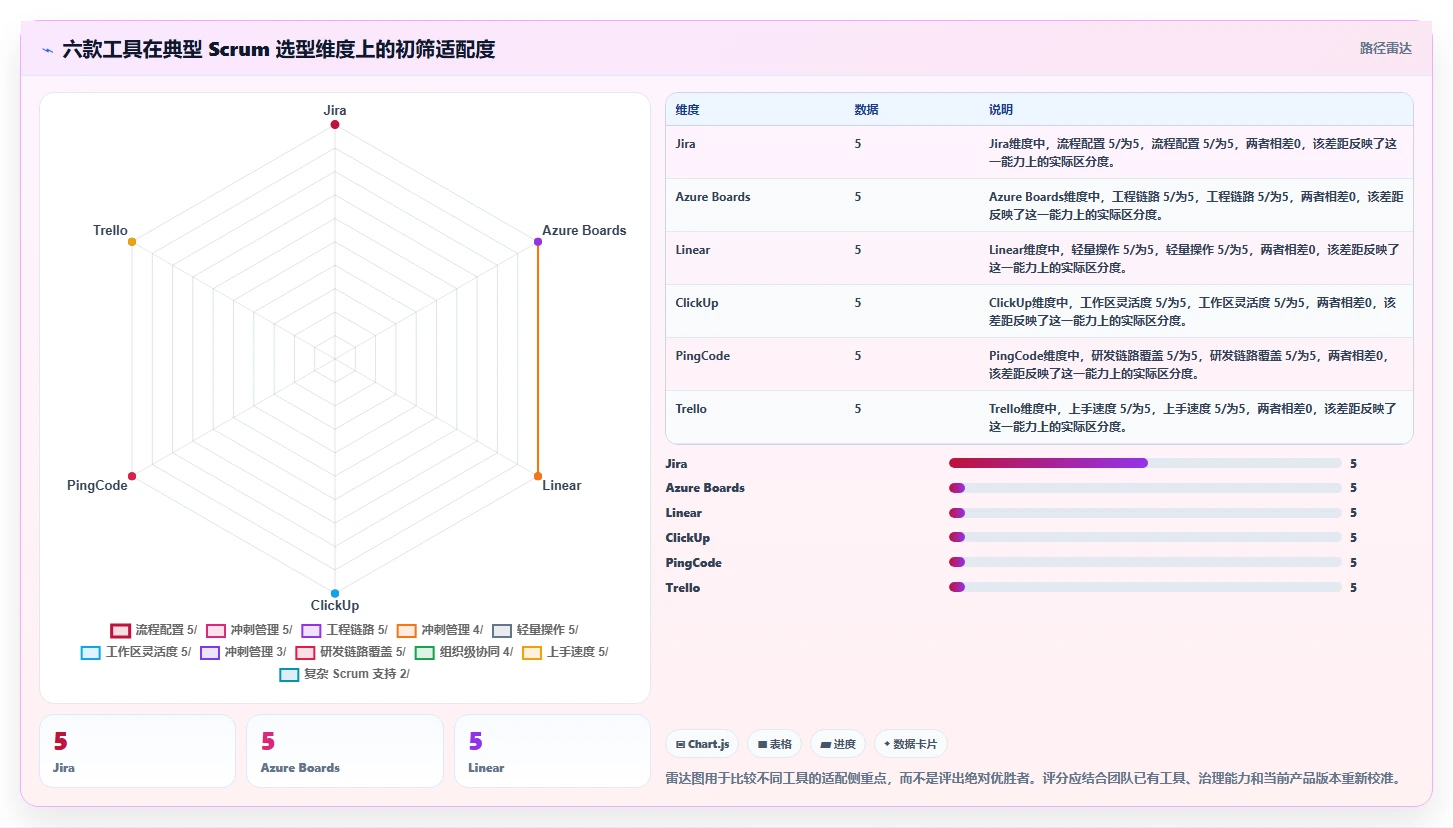Click the Linear radar point

tap(538, 476)
